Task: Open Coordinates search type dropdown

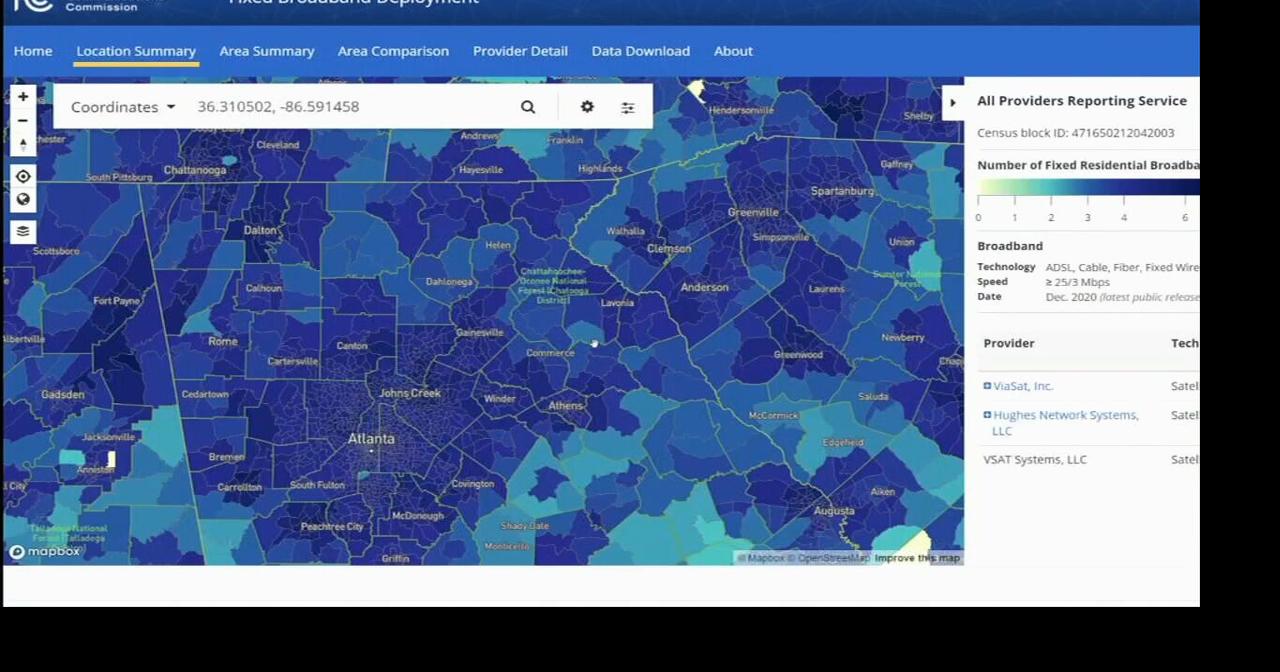Action: click(123, 107)
